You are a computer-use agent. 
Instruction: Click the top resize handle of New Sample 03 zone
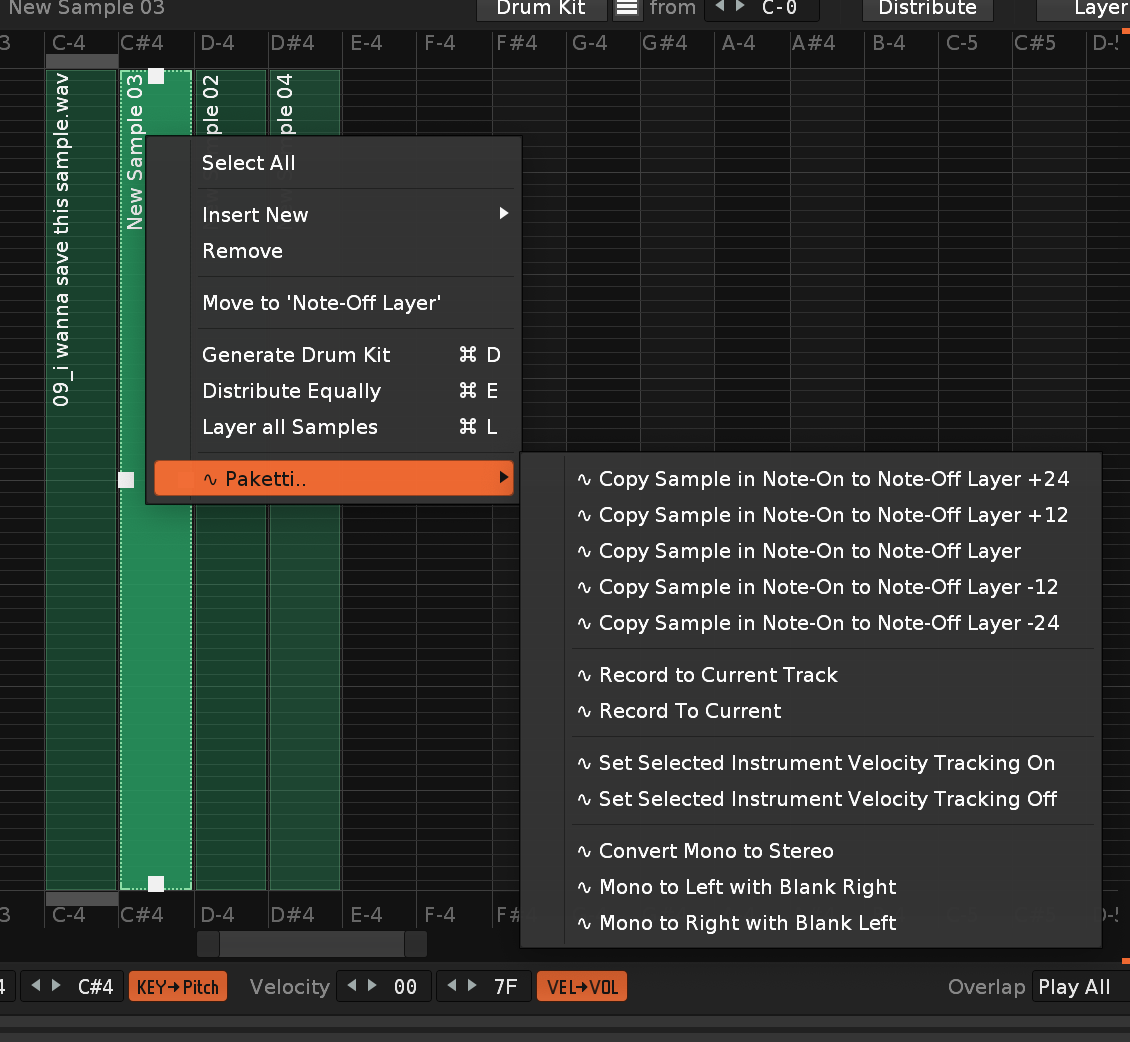156,76
